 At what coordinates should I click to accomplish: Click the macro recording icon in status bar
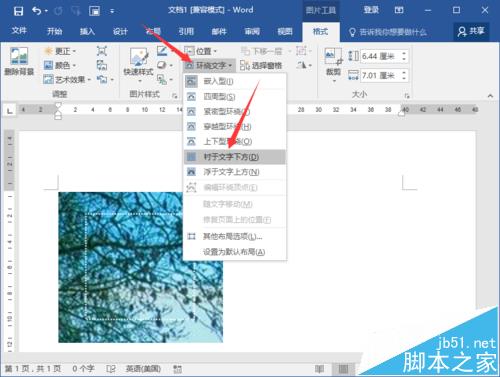click(177, 369)
